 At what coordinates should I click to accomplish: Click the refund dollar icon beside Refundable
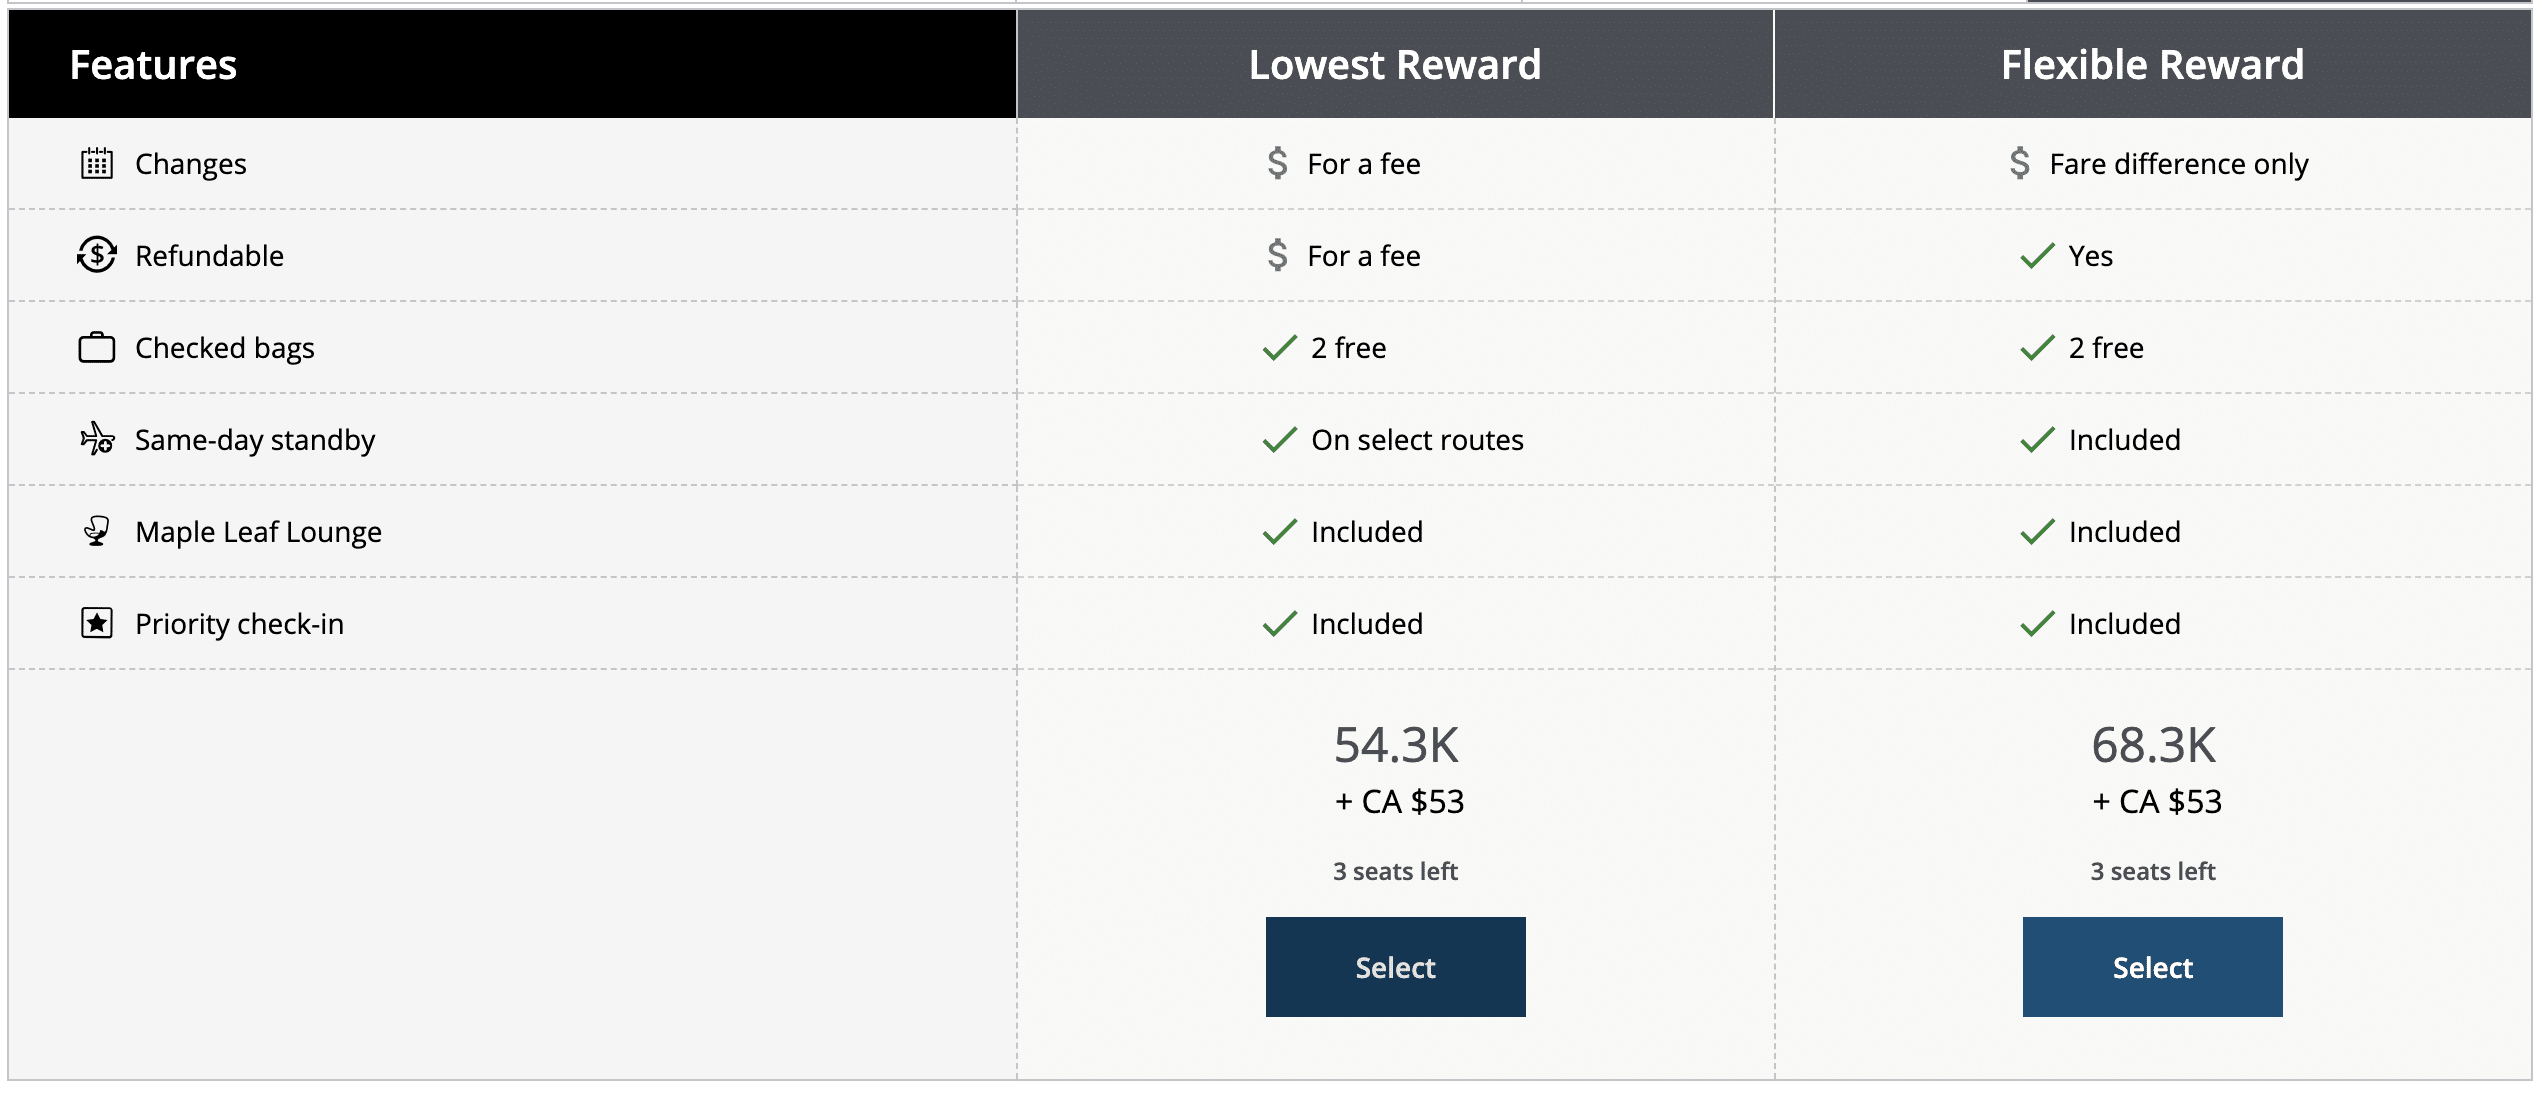pyautogui.click(x=97, y=255)
